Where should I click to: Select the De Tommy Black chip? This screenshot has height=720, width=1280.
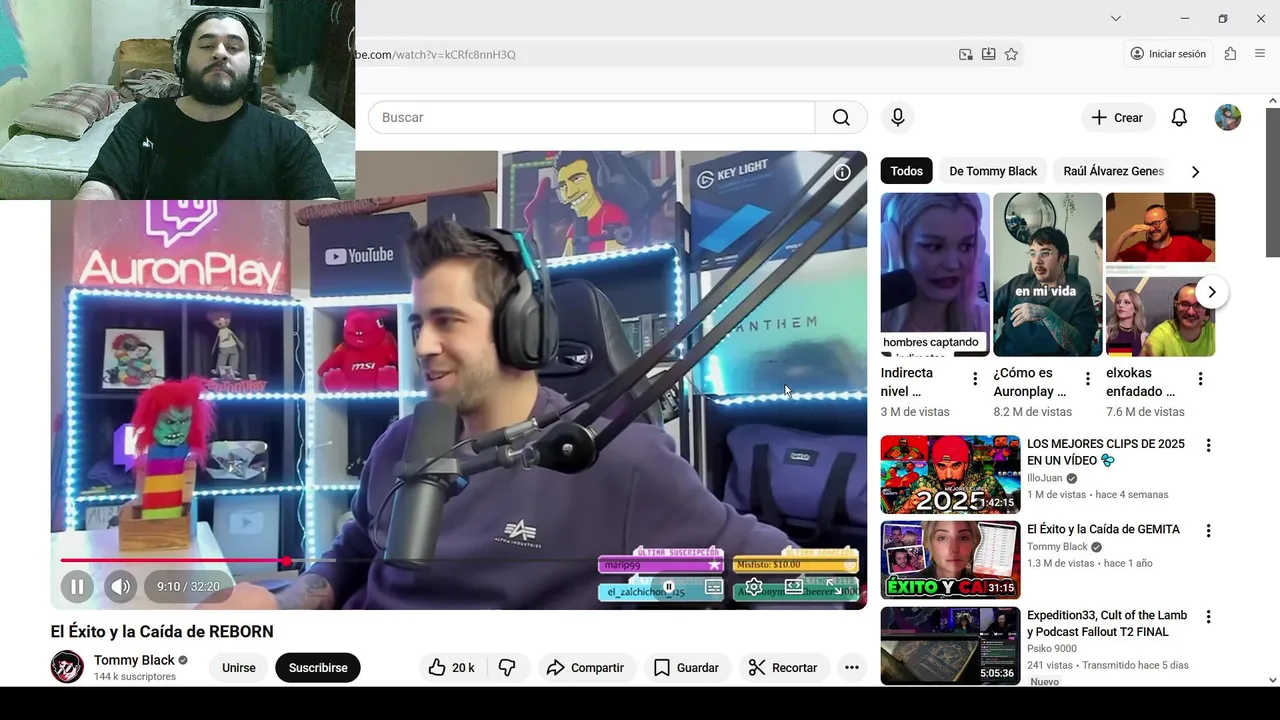[x=993, y=171]
